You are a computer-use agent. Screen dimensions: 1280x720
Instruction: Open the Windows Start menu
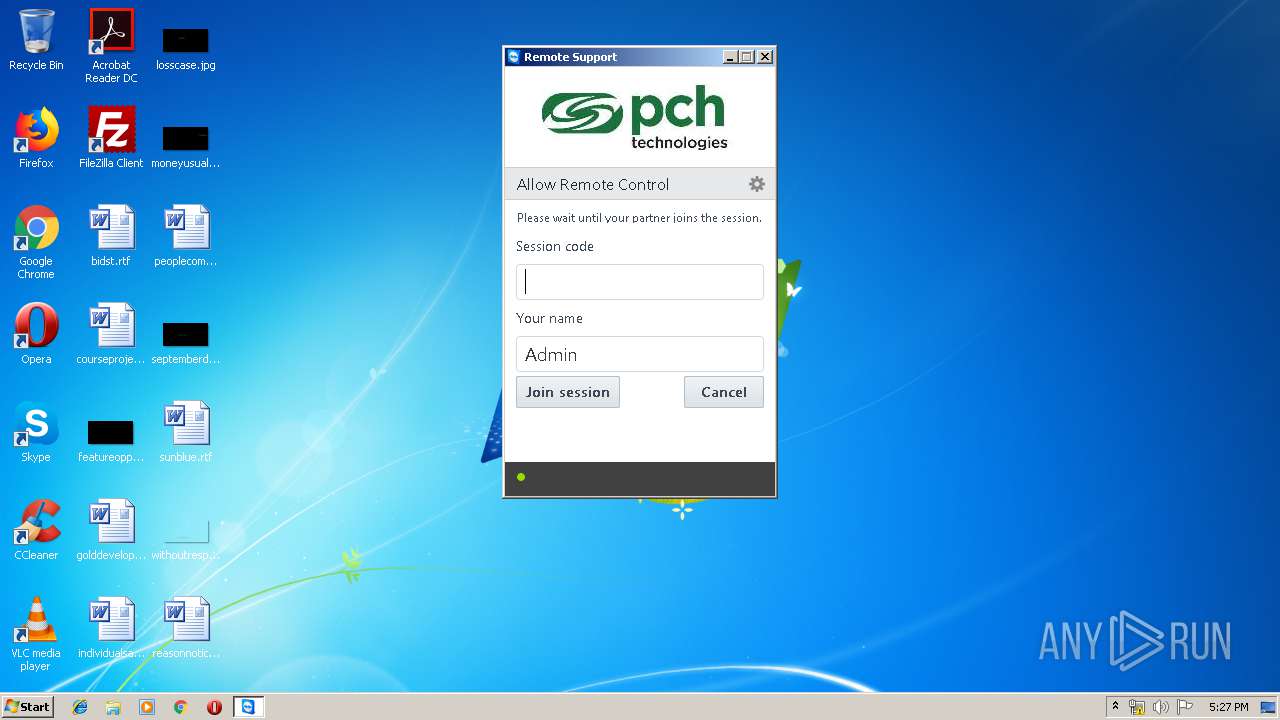click(28, 706)
